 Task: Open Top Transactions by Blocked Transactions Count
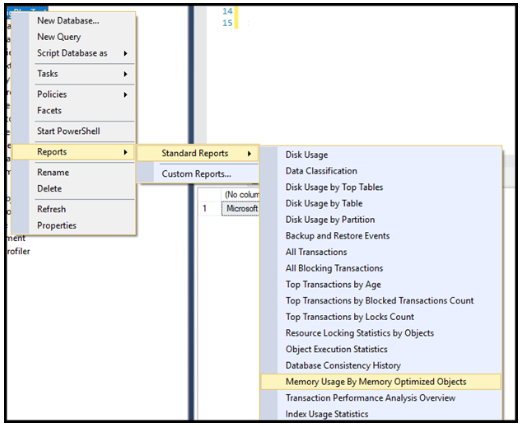(380, 301)
